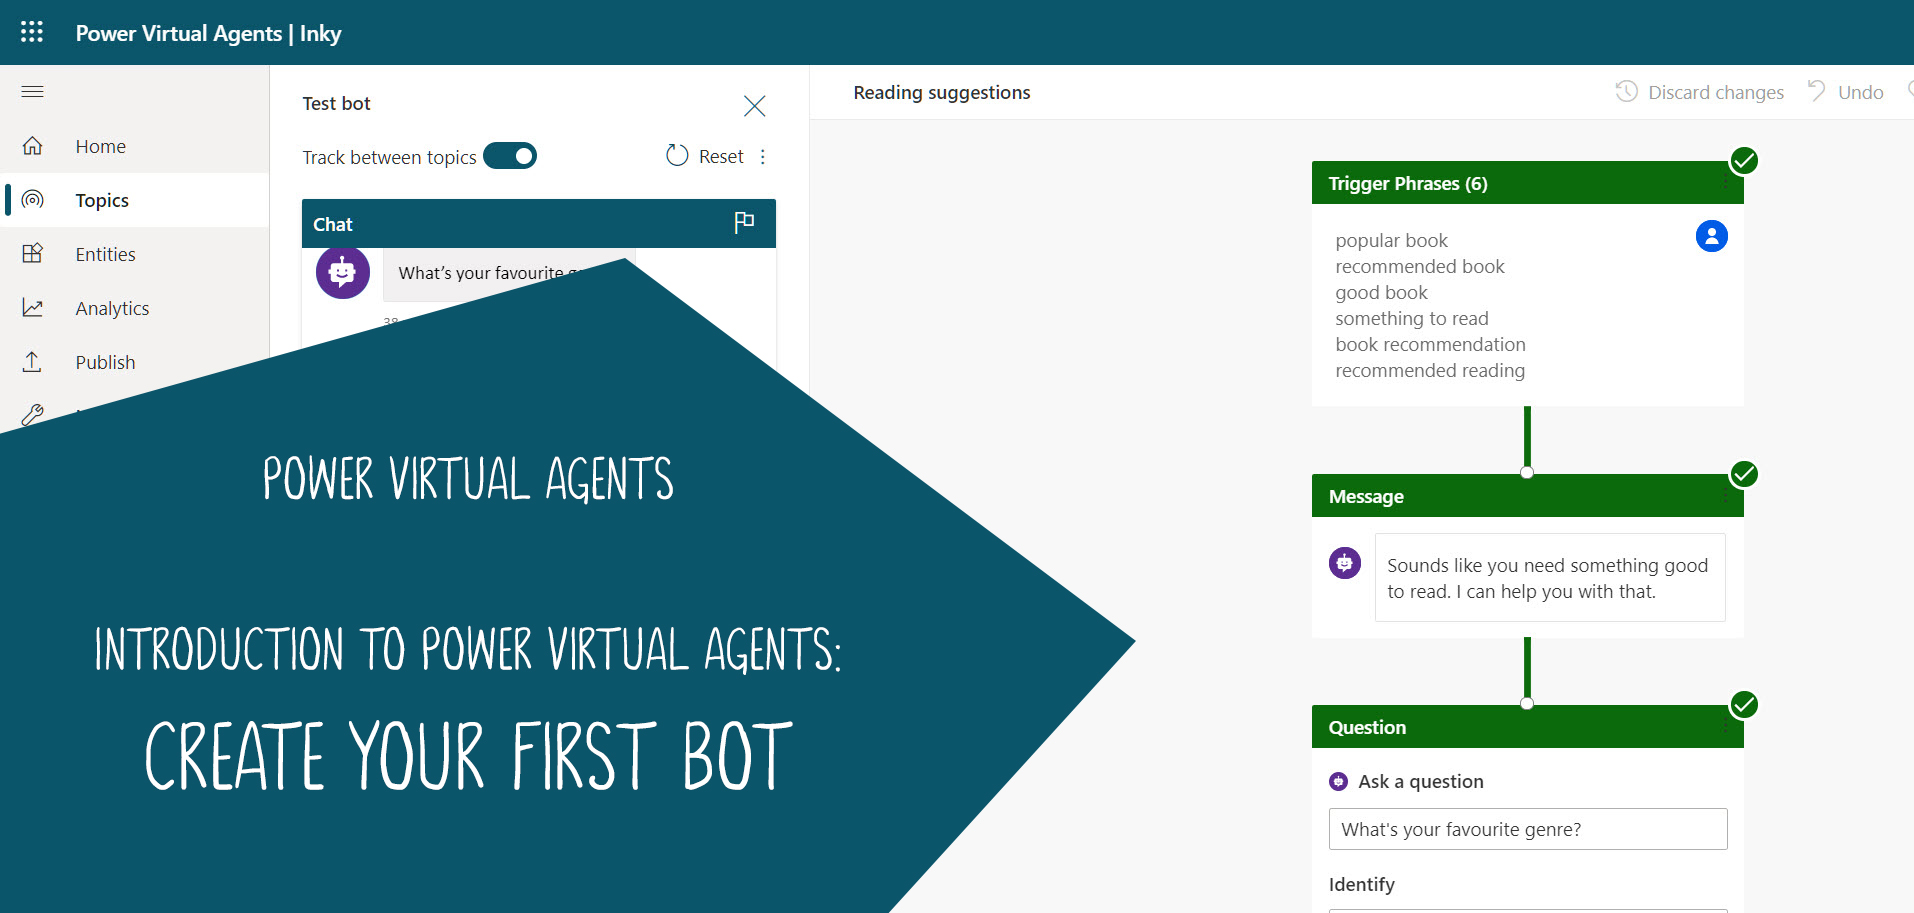Image resolution: width=1914 pixels, height=913 pixels.
Task: Open the app launcher waffle icon
Action: click(32, 32)
